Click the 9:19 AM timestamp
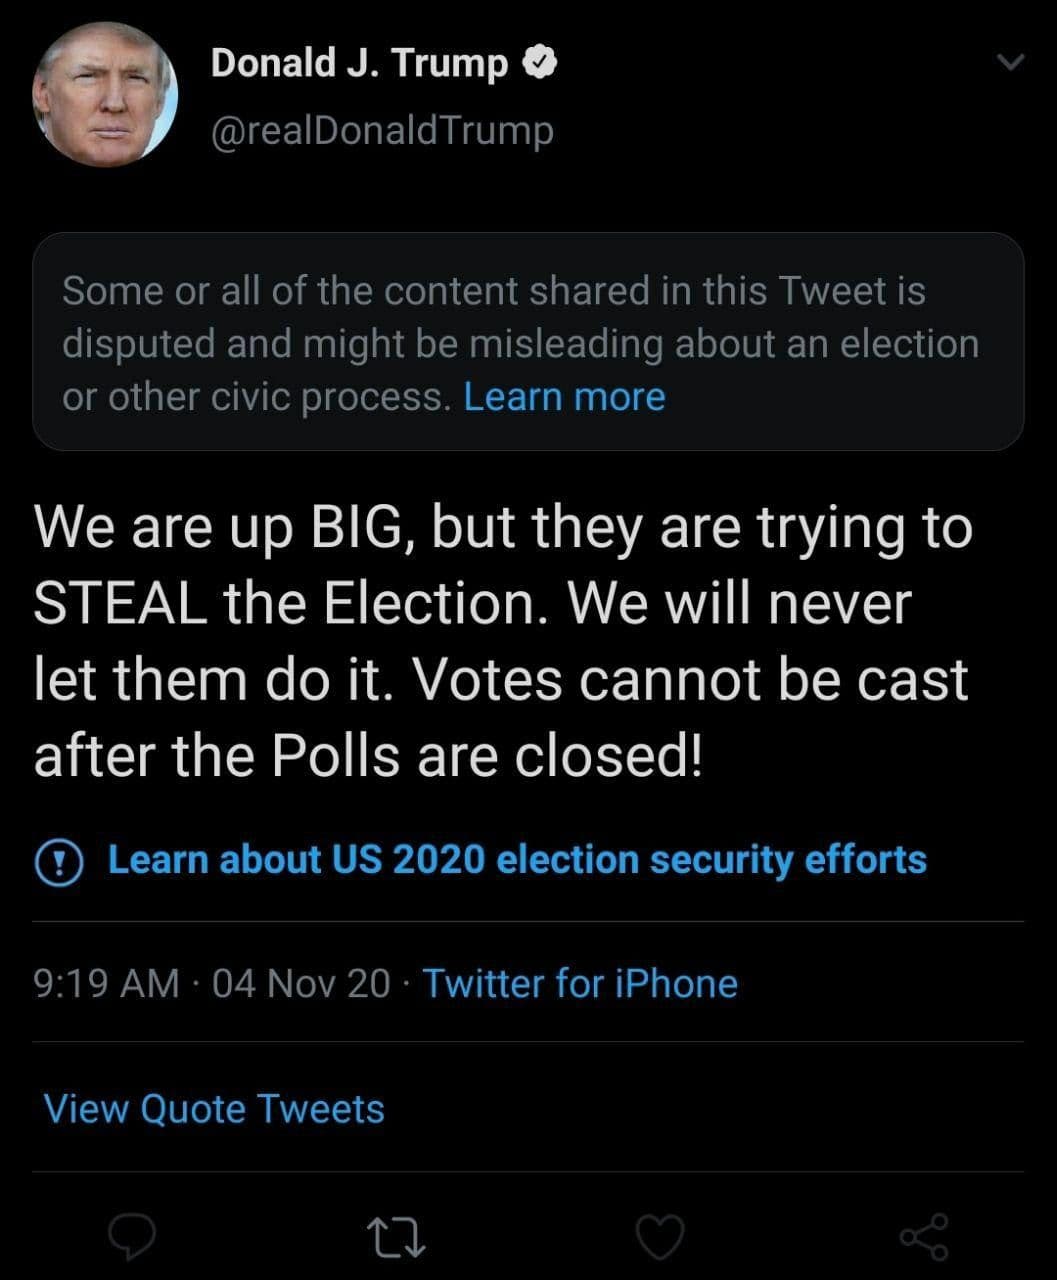The image size is (1057, 1280). click(106, 983)
